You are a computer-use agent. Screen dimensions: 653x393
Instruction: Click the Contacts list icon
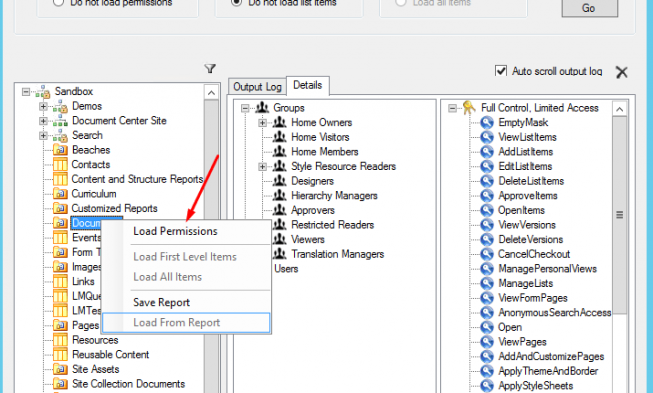click(x=60, y=165)
